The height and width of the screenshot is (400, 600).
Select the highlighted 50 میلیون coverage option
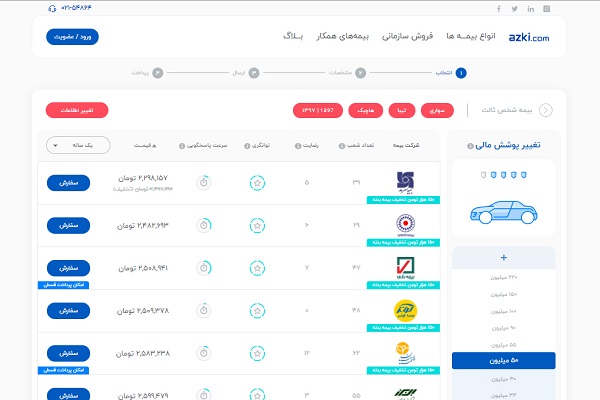tap(504, 361)
